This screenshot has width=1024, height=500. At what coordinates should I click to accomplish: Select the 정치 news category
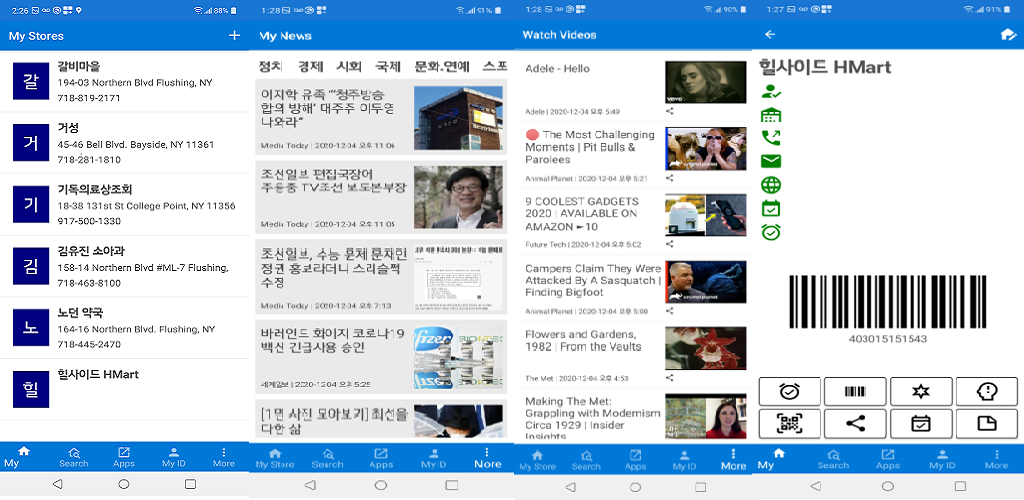click(270, 66)
